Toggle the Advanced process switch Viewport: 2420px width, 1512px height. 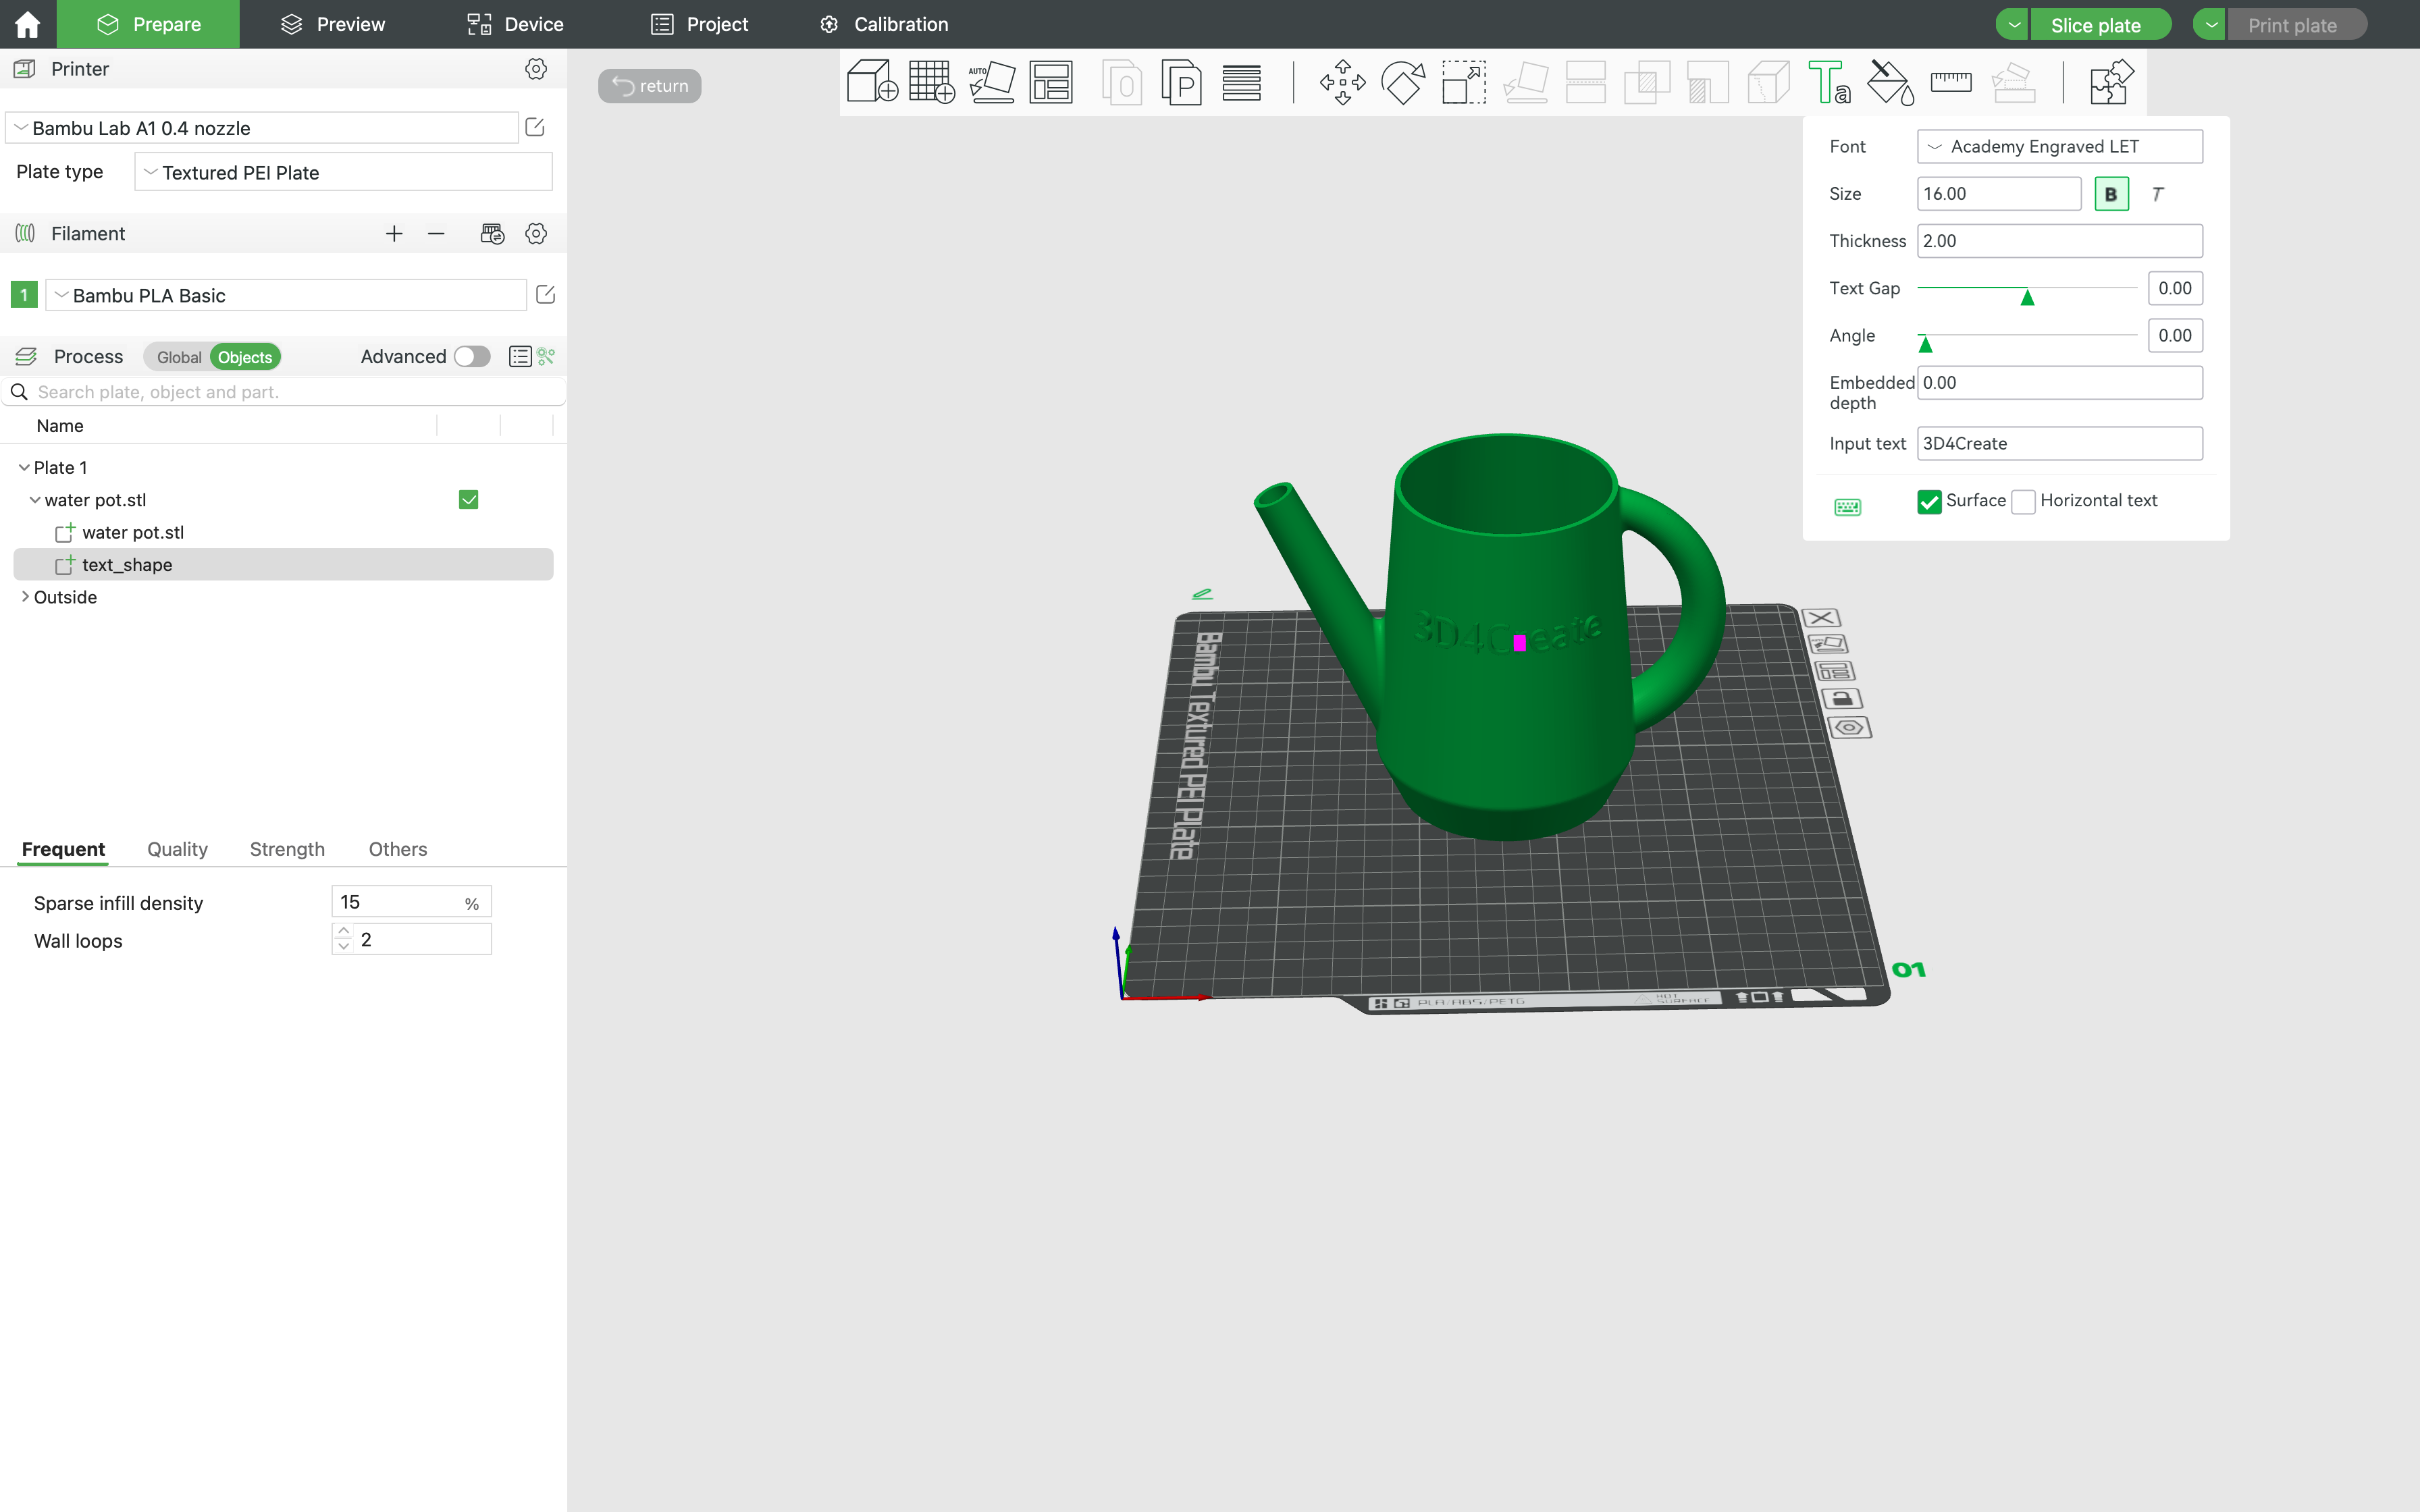[x=472, y=357]
